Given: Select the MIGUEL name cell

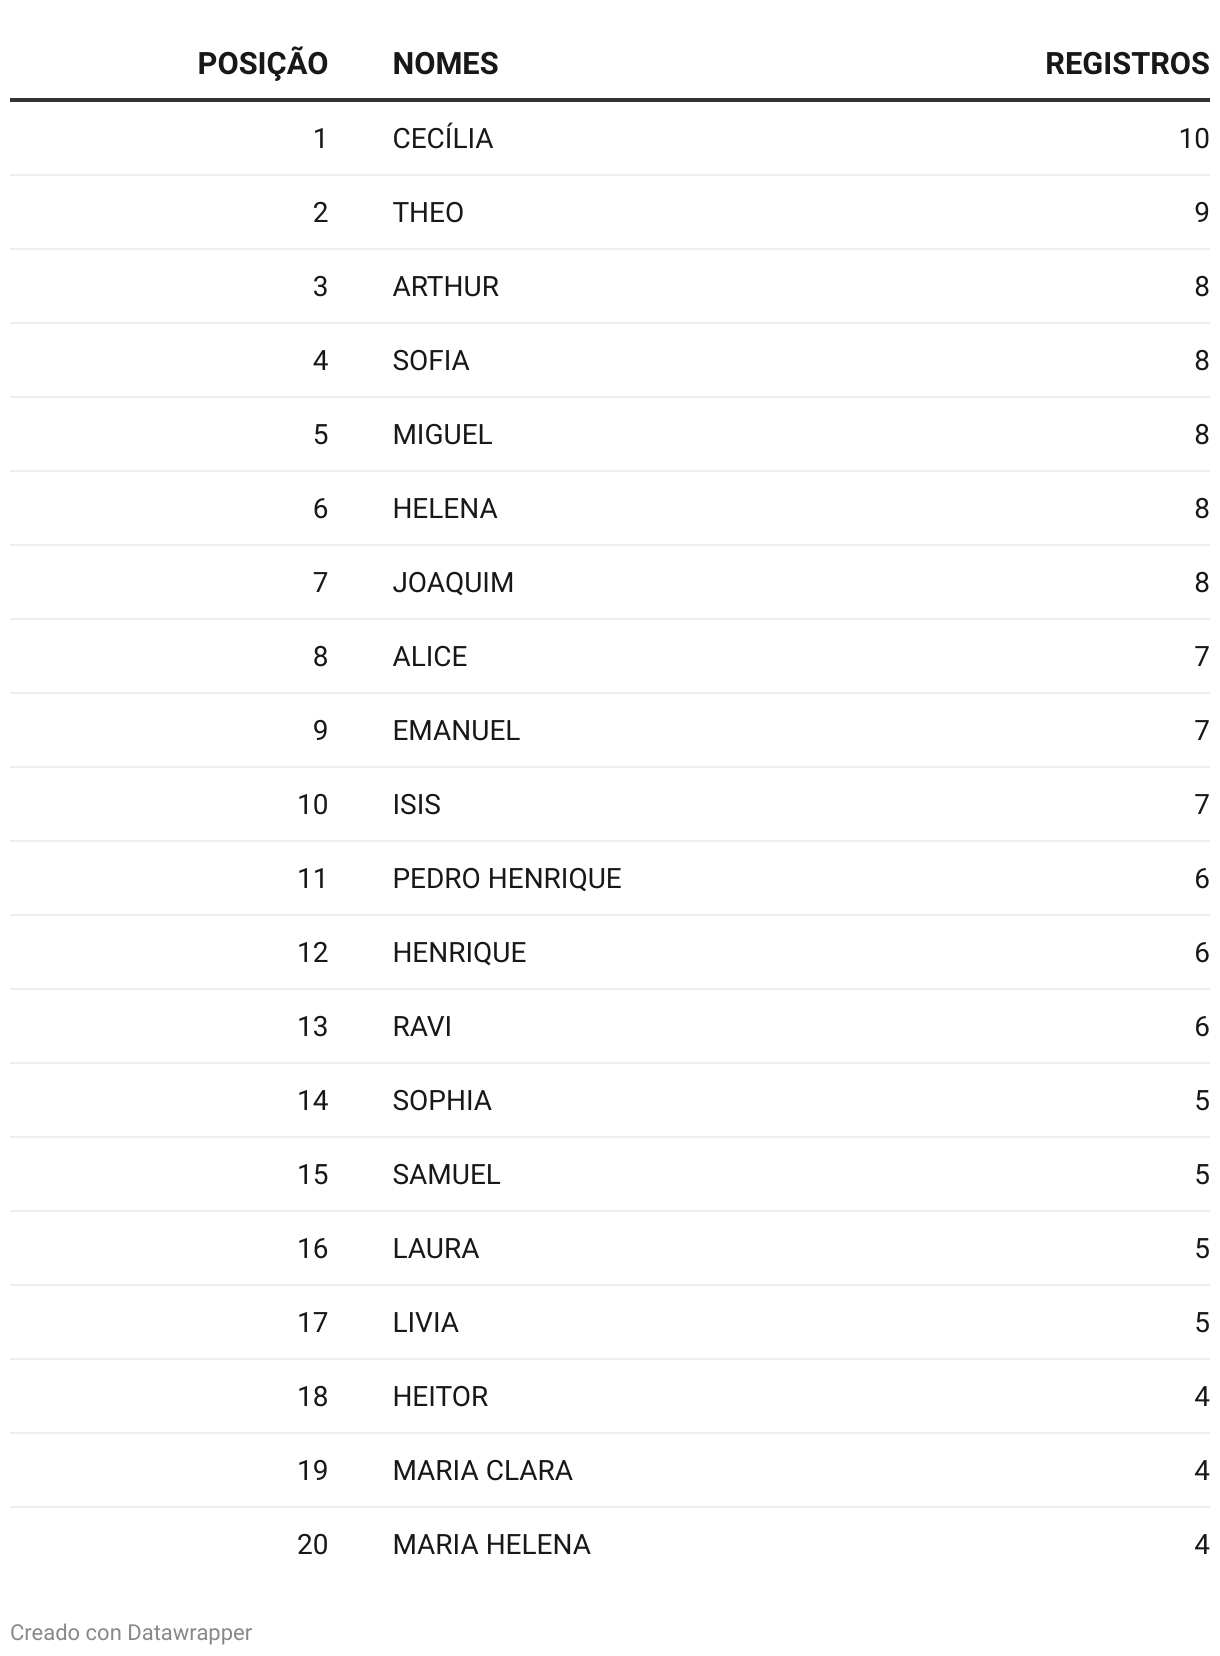Looking at the screenshot, I should (442, 434).
